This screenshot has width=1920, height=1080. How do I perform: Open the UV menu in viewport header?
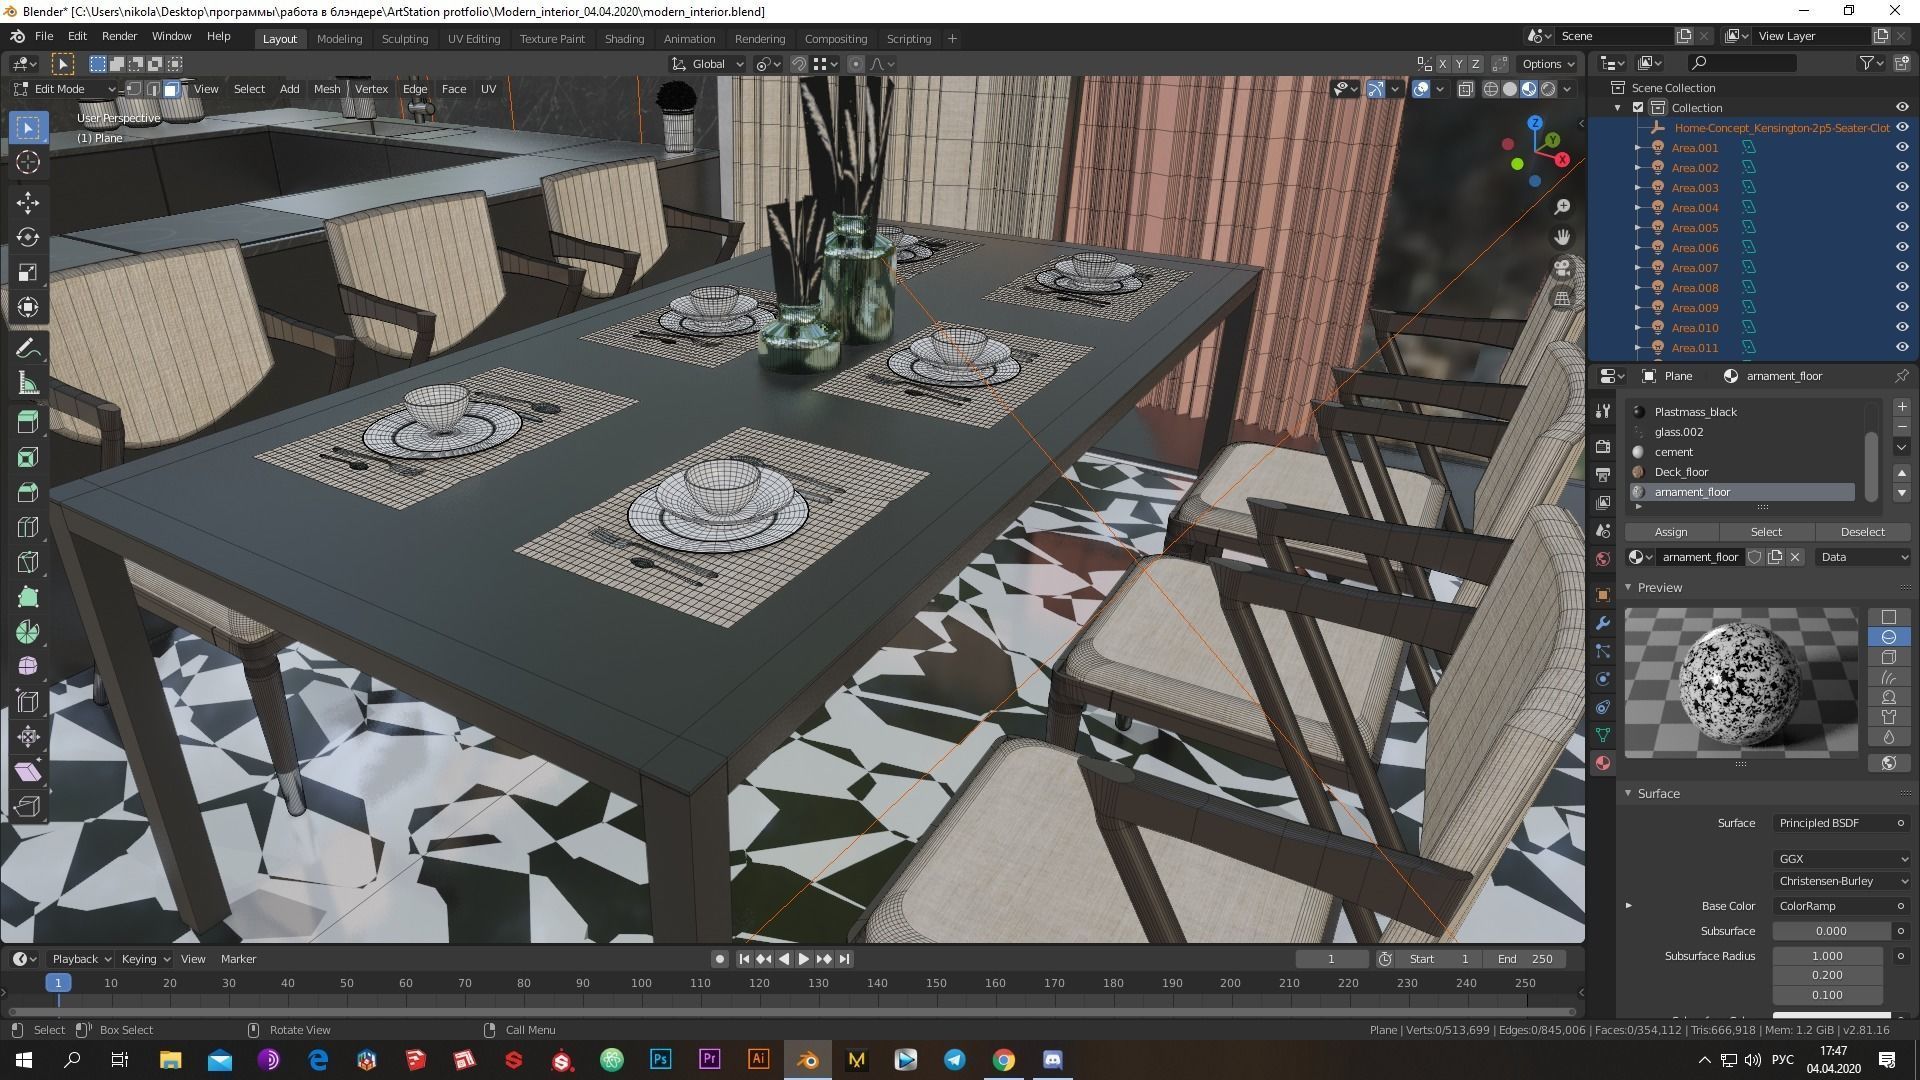click(488, 89)
